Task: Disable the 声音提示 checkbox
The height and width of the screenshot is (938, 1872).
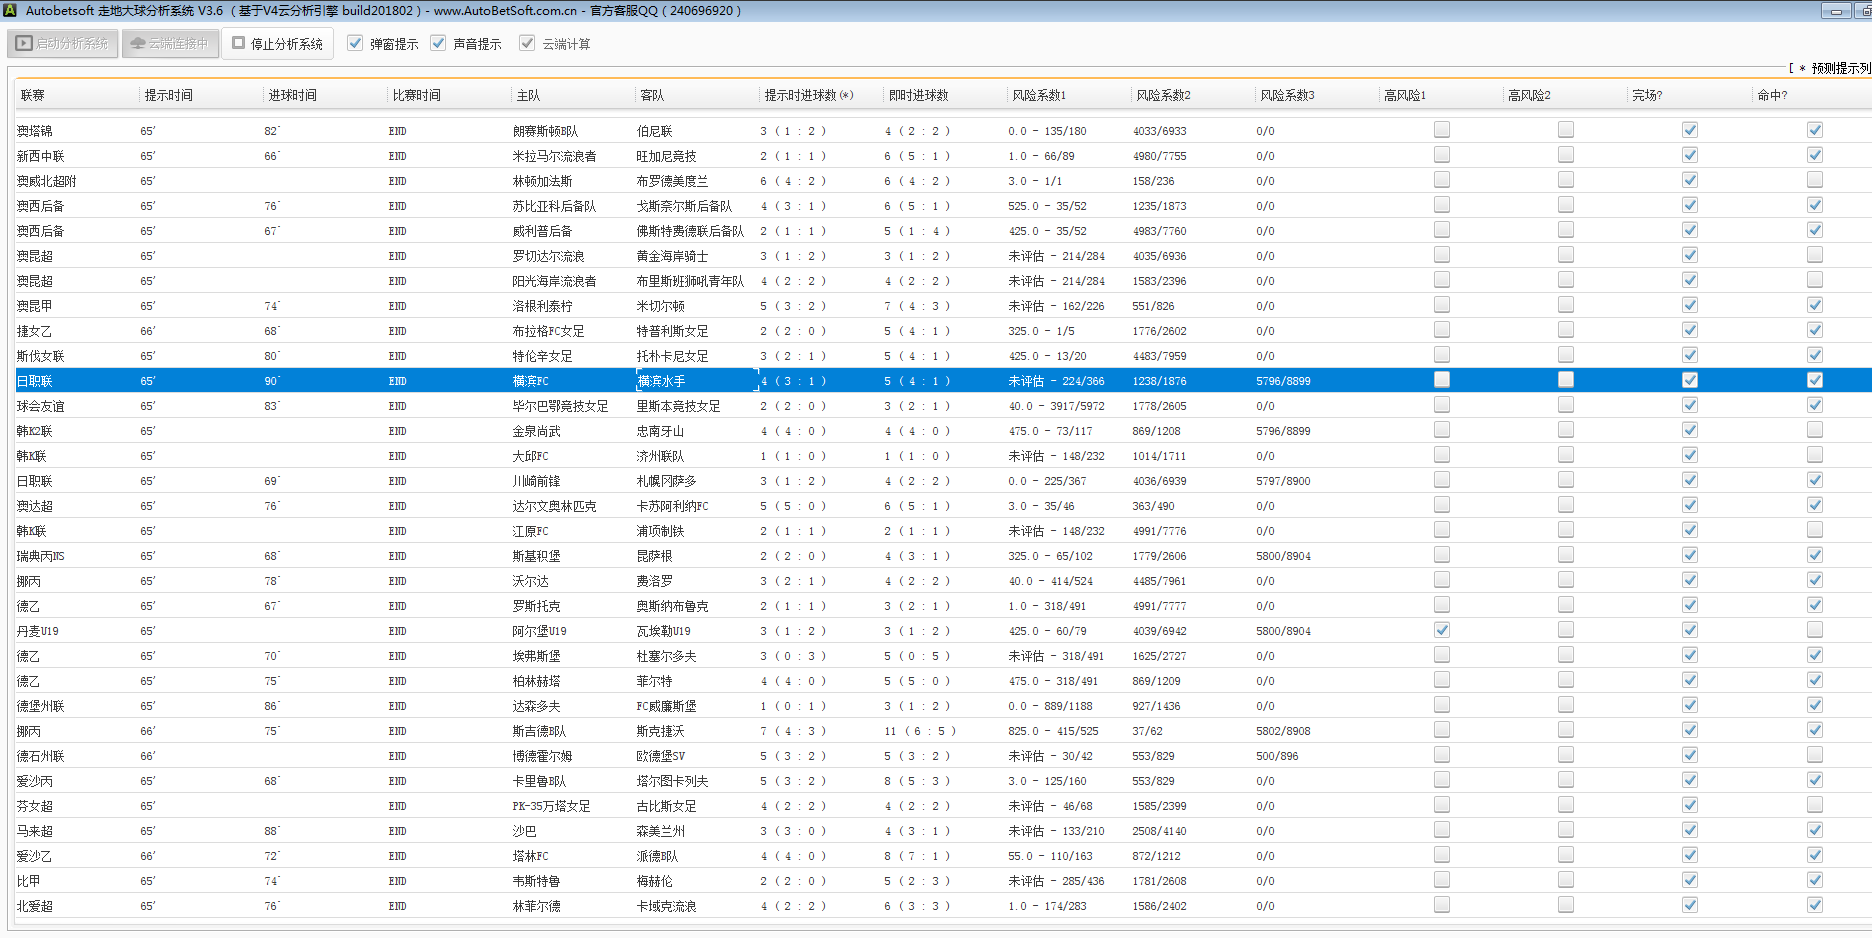Action: click(x=438, y=44)
